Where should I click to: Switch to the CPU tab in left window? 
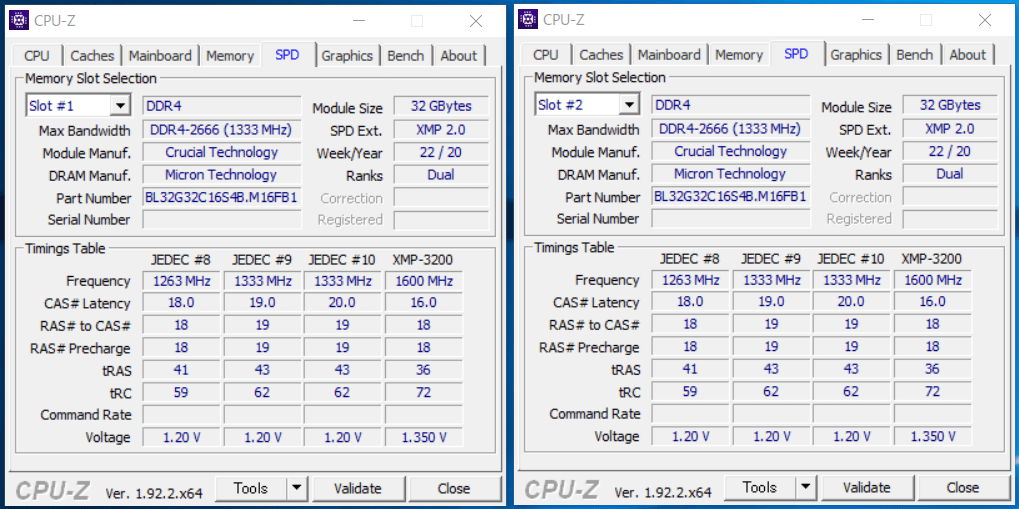(37, 56)
